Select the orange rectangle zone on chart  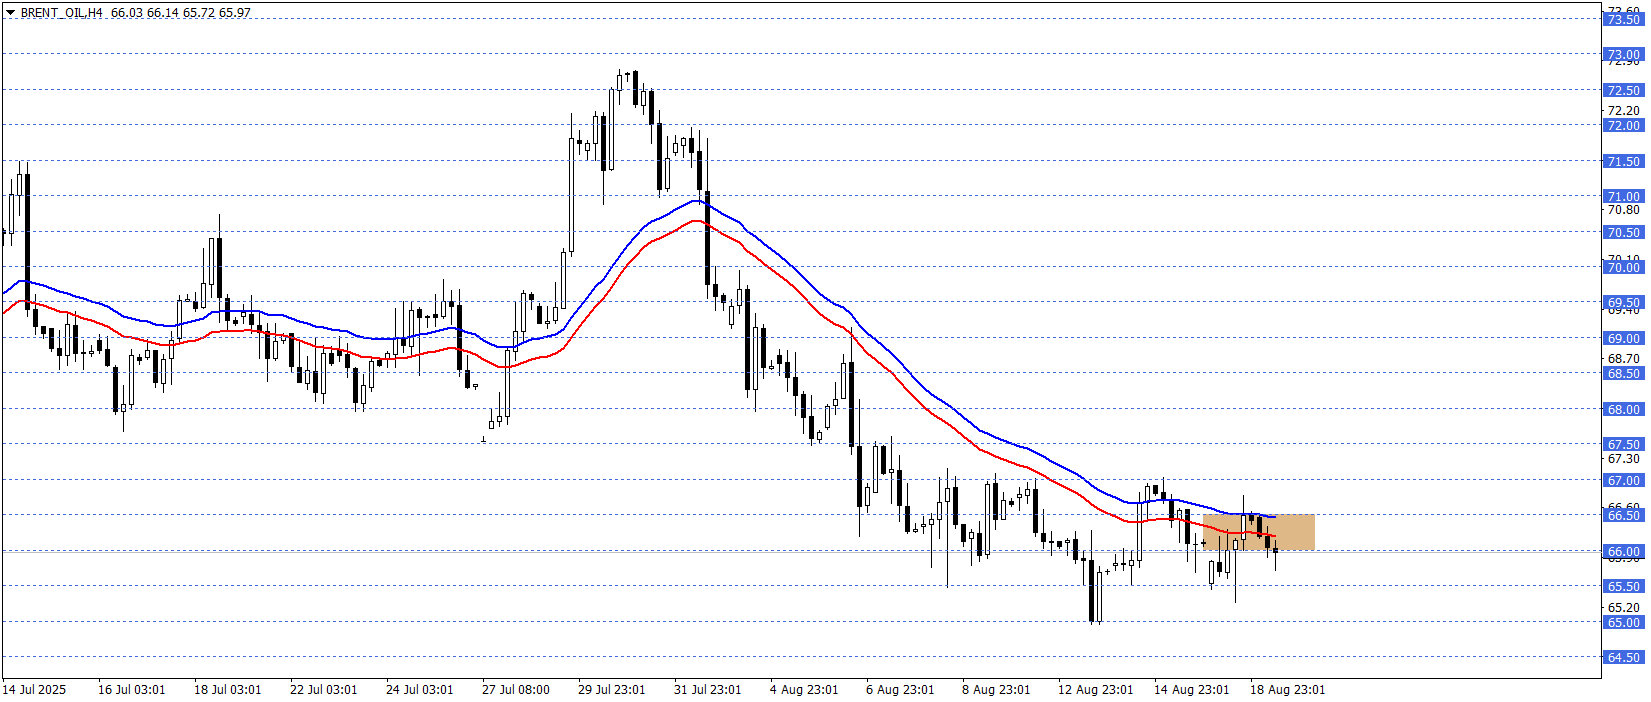(x=1258, y=532)
